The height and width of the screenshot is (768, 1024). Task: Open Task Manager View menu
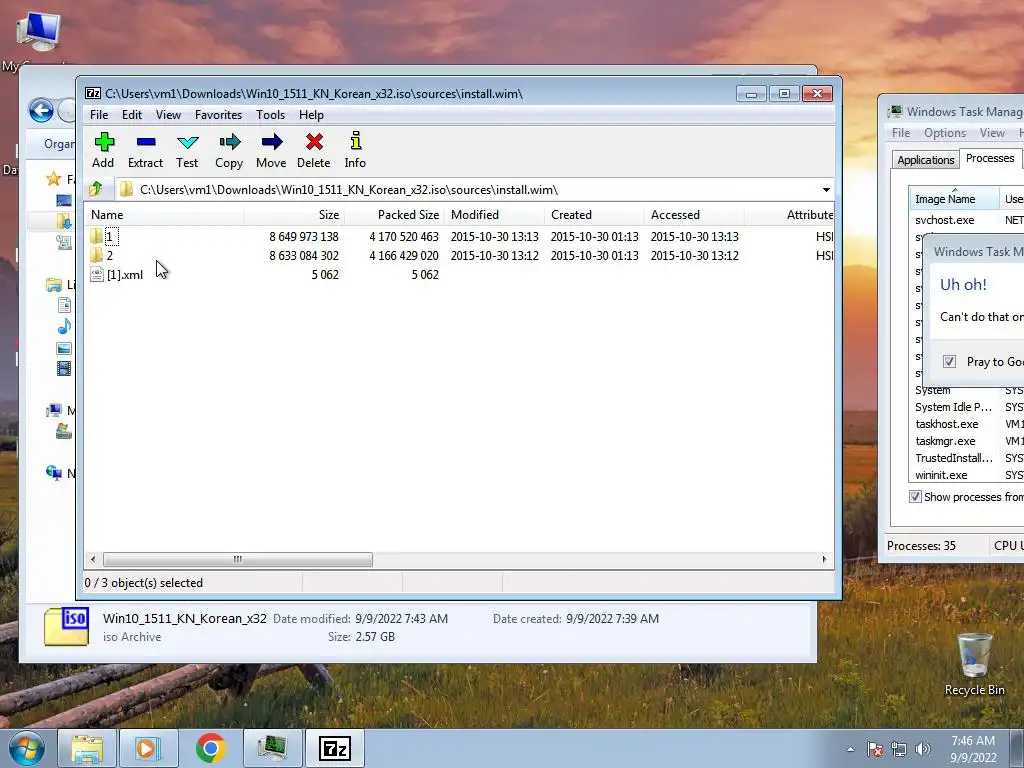click(992, 133)
